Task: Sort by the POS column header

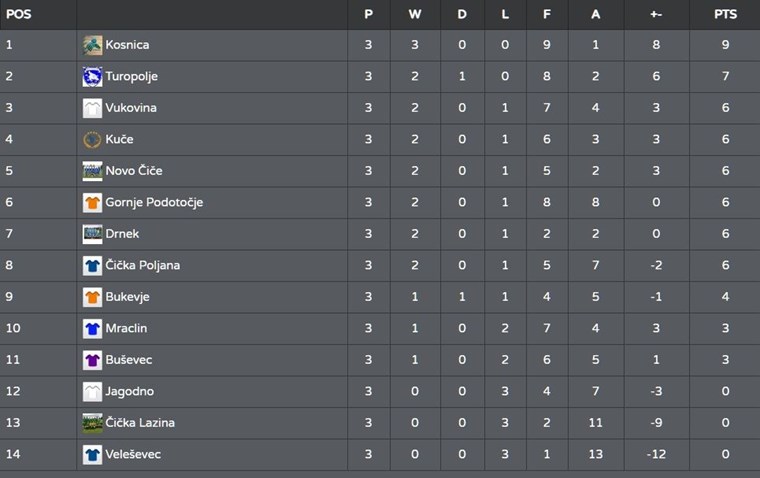Action: point(18,14)
